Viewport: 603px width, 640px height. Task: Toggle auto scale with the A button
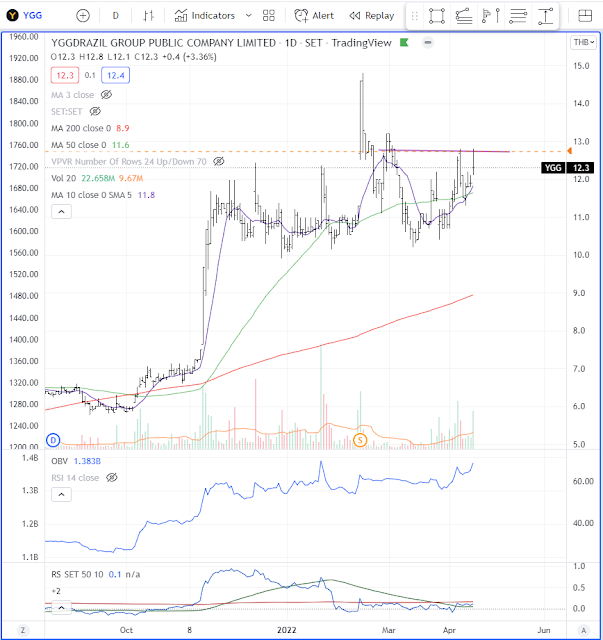click(584, 630)
